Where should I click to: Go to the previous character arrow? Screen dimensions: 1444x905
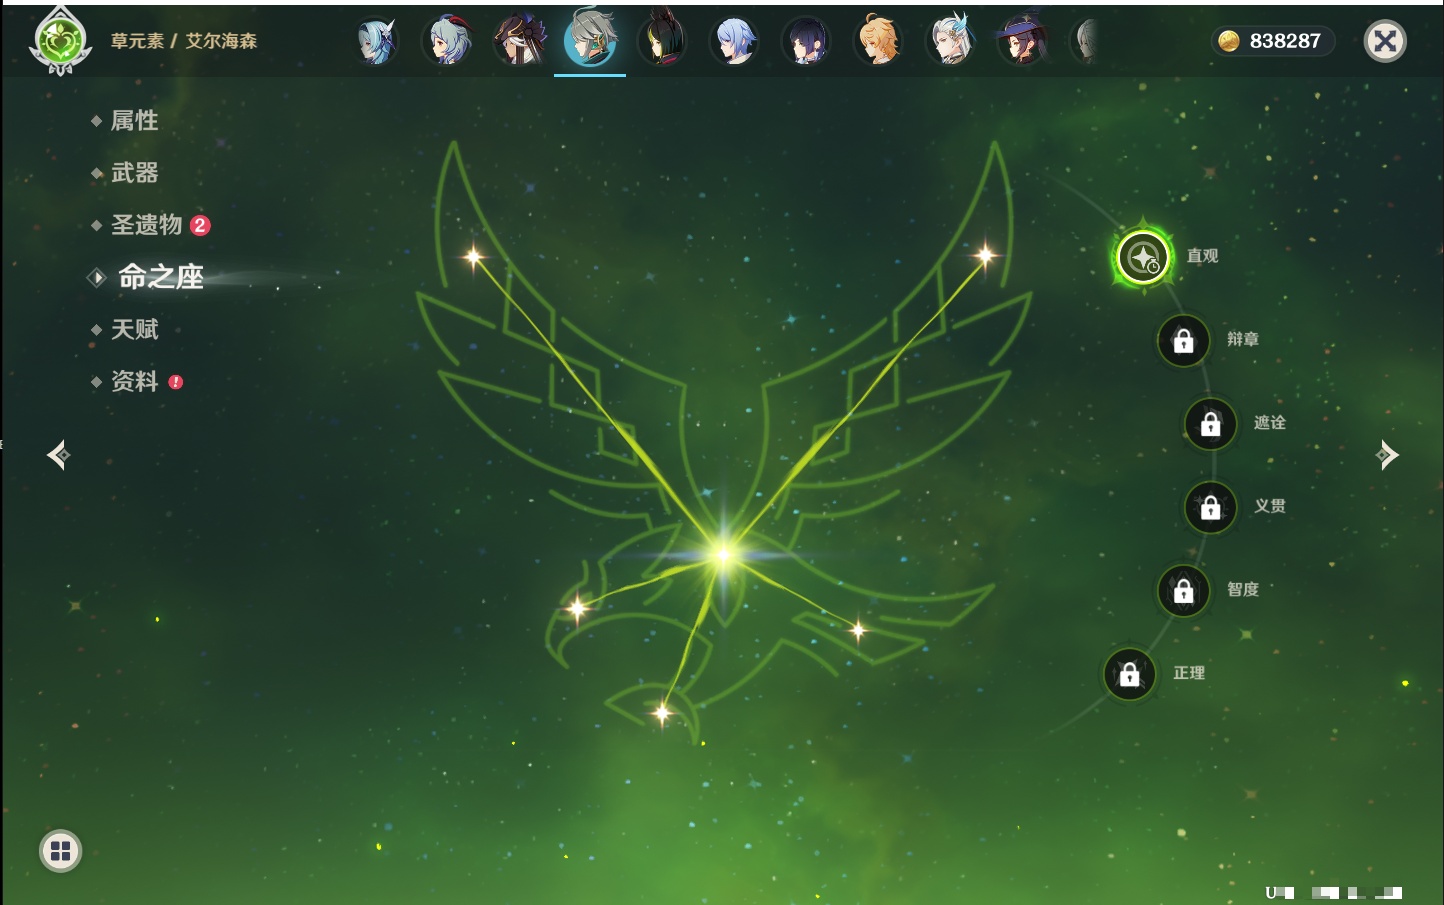pyautogui.click(x=59, y=455)
